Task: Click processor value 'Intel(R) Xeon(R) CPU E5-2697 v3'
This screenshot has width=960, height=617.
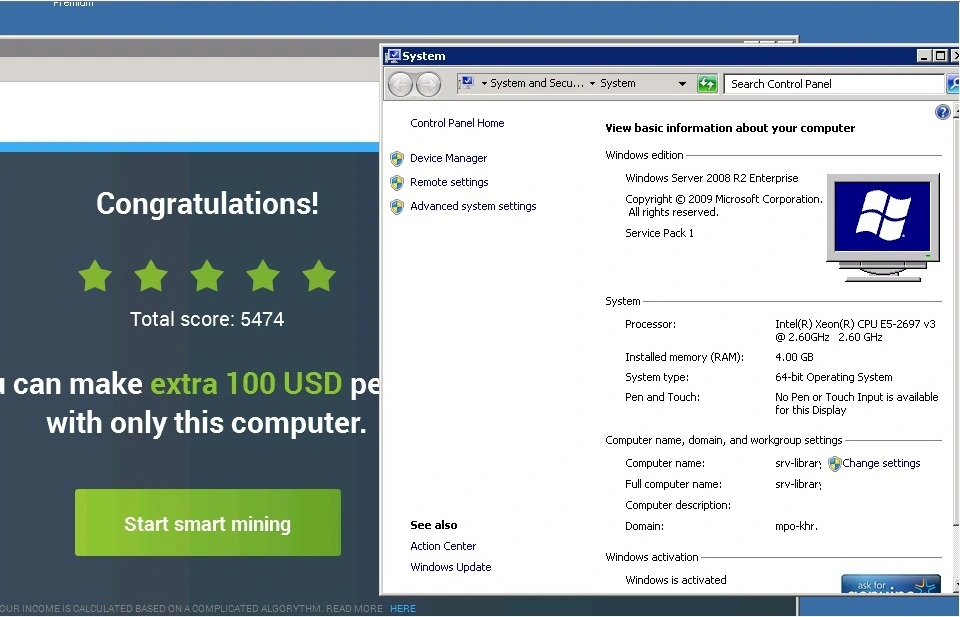Action: [x=855, y=324]
